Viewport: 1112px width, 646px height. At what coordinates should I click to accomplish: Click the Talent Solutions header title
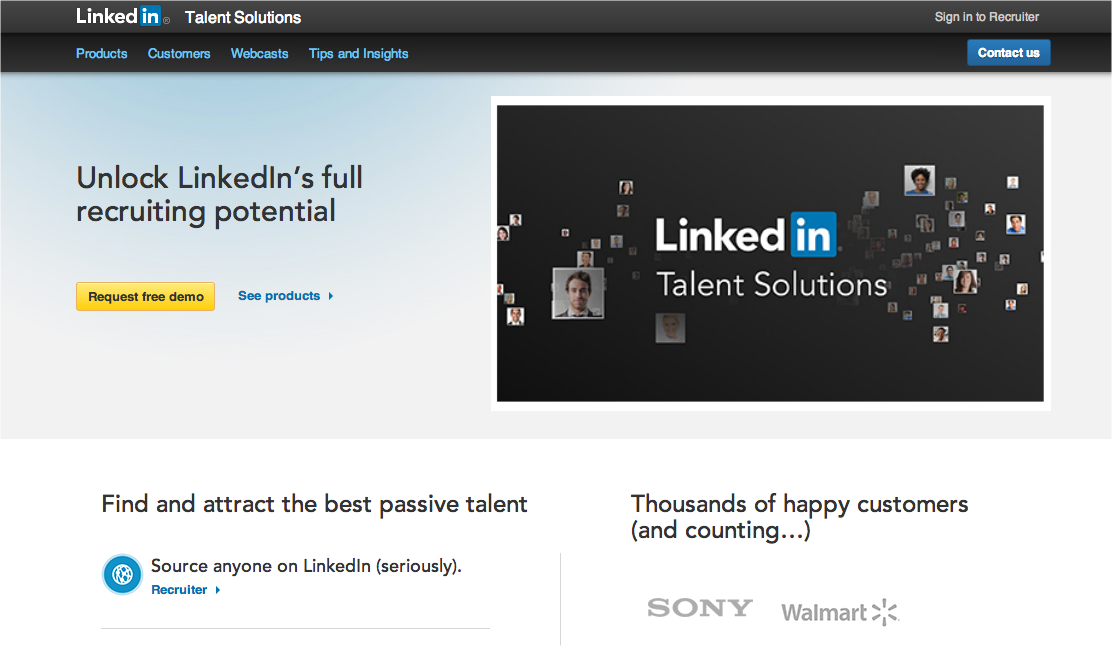pos(243,18)
